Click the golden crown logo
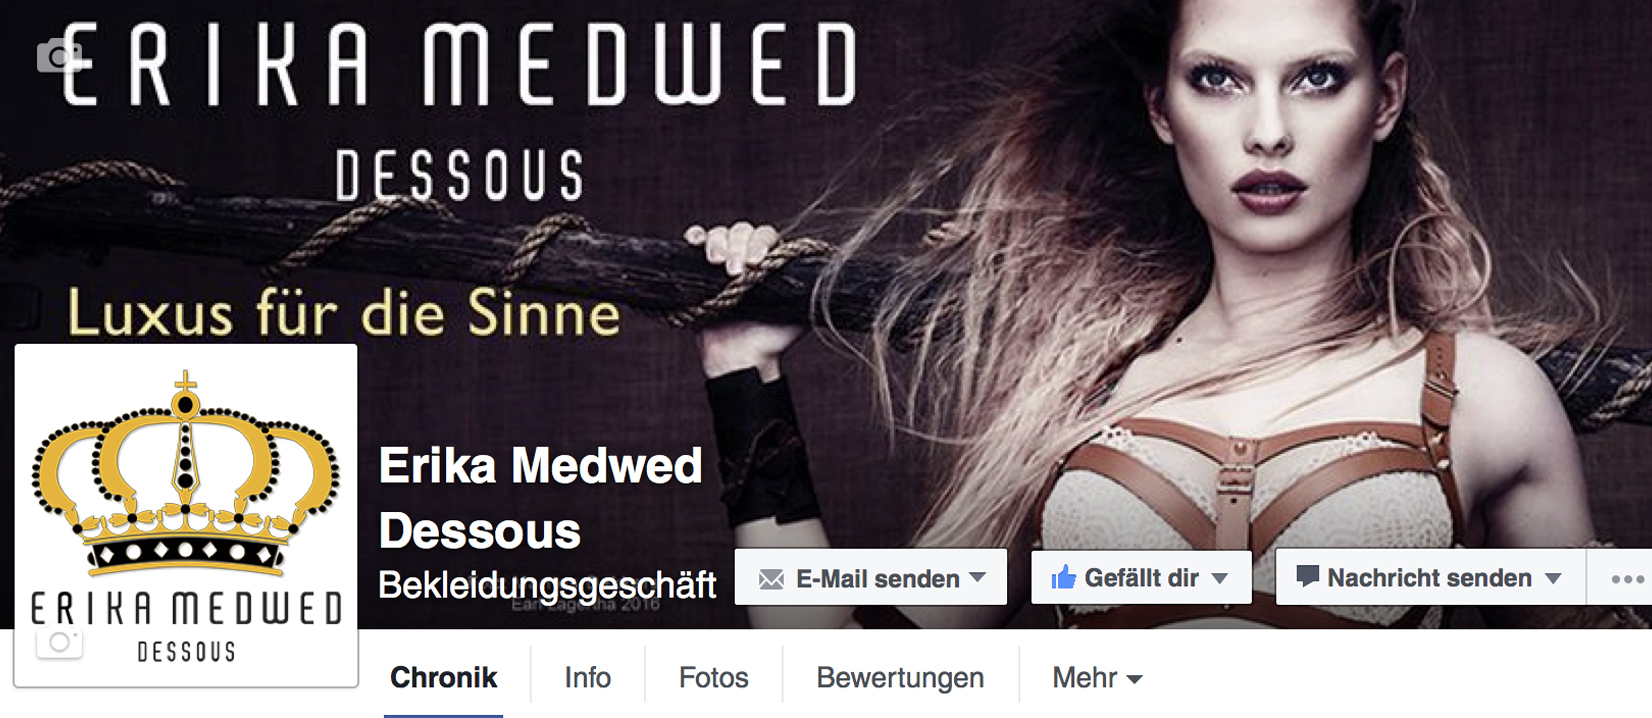The height and width of the screenshot is (718, 1652). click(x=186, y=473)
